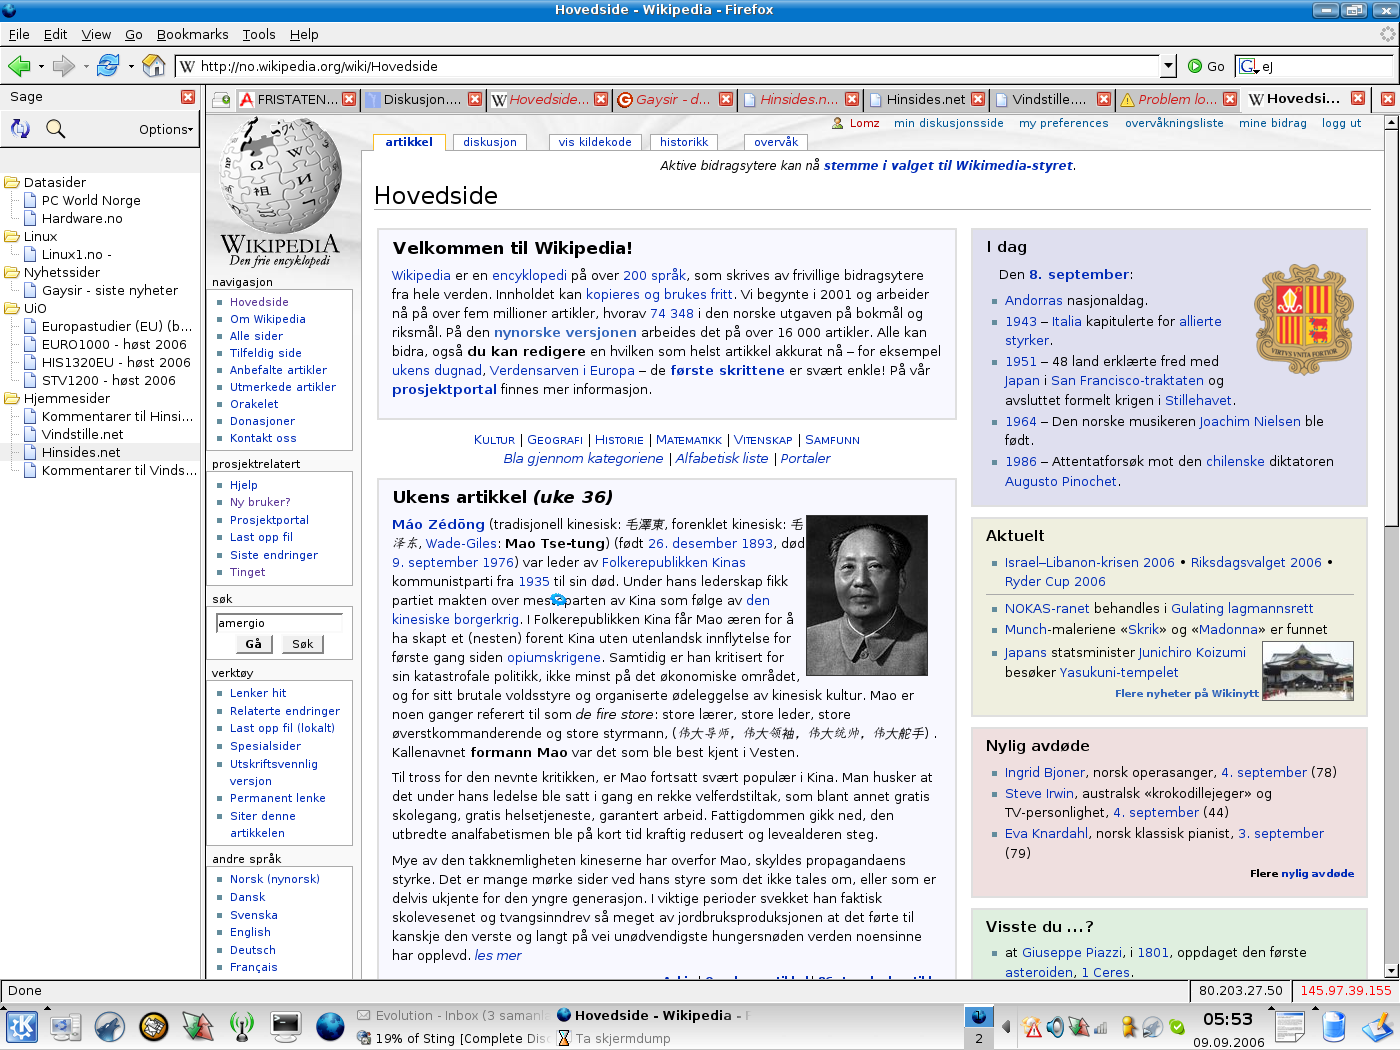Open the View menu
Image resolution: width=1400 pixels, height=1050 pixels.
point(96,34)
